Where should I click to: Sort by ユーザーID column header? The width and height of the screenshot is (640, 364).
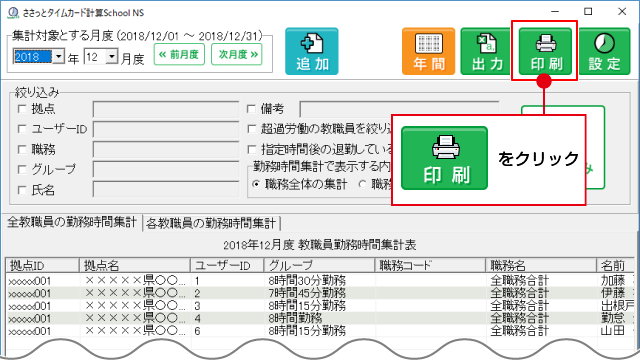(x=227, y=266)
